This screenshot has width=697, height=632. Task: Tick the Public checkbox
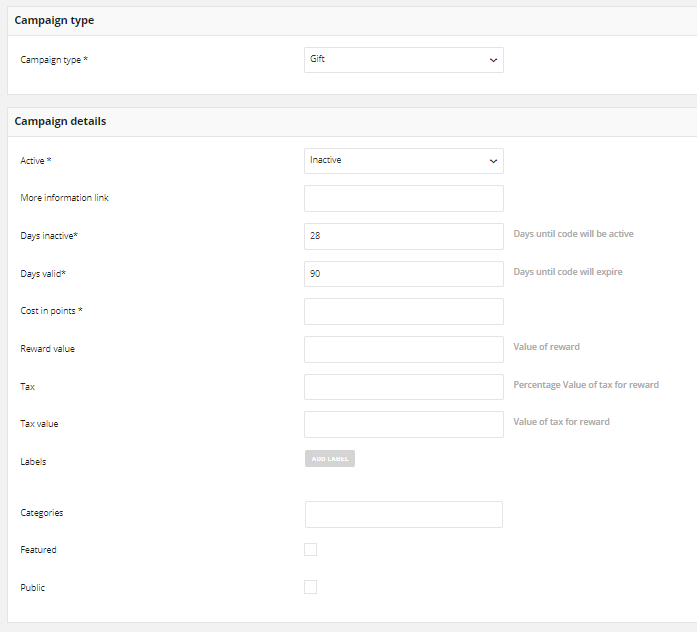click(310, 587)
